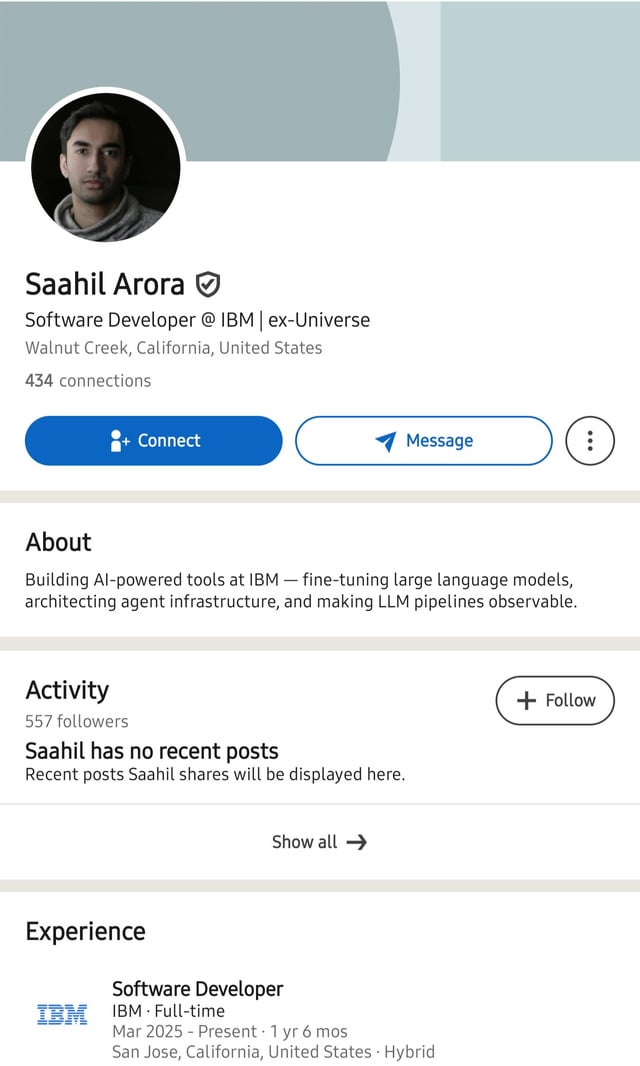Click 'IBM · Full-time' text
Image resolution: width=640 pixels, height=1066 pixels.
pos(169,1010)
